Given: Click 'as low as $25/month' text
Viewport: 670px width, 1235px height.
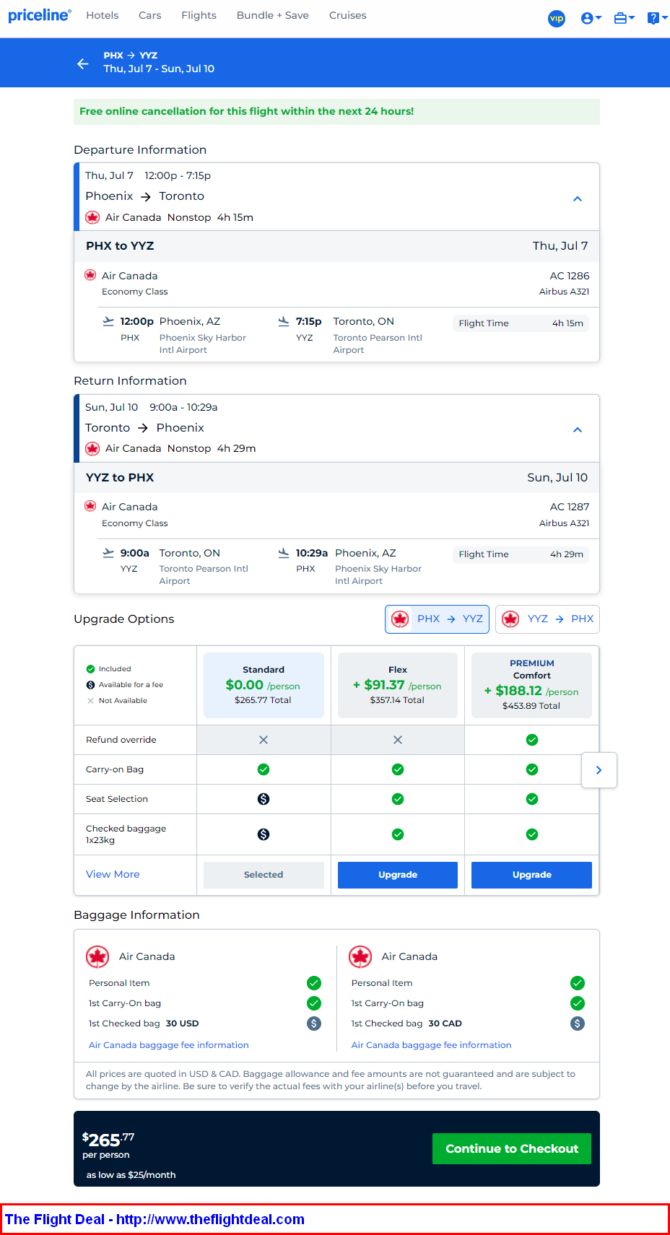Looking at the screenshot, I should tap(131, 1175).
